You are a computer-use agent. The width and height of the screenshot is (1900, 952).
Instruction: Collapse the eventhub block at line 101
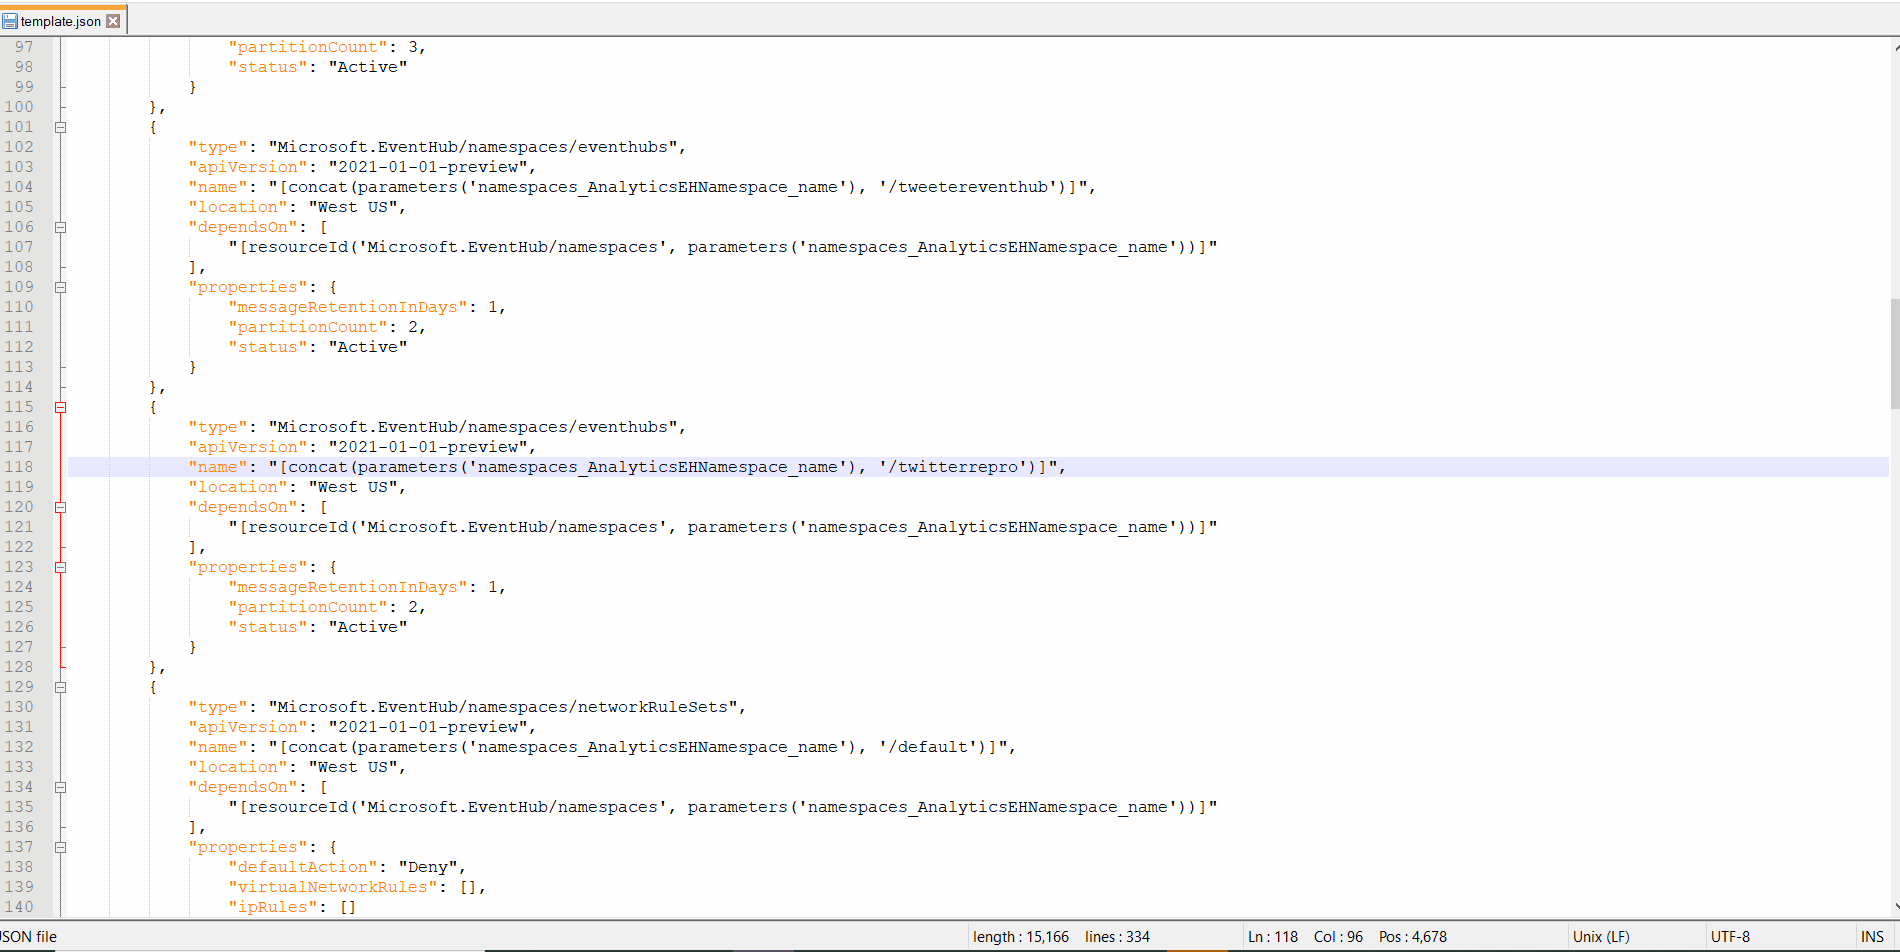(x=61, y=127)
